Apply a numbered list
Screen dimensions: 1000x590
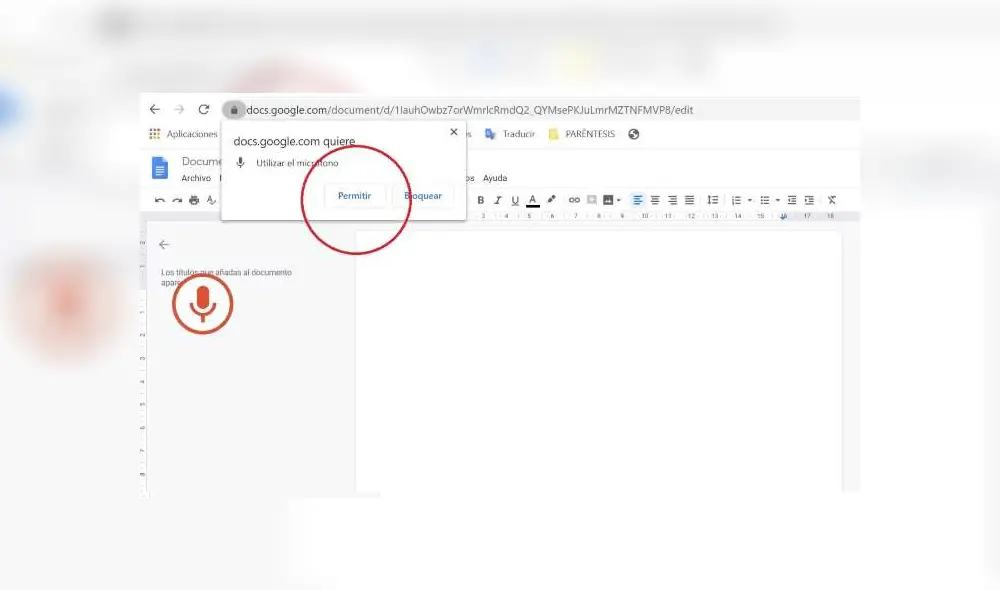click(x=737, y=200)
